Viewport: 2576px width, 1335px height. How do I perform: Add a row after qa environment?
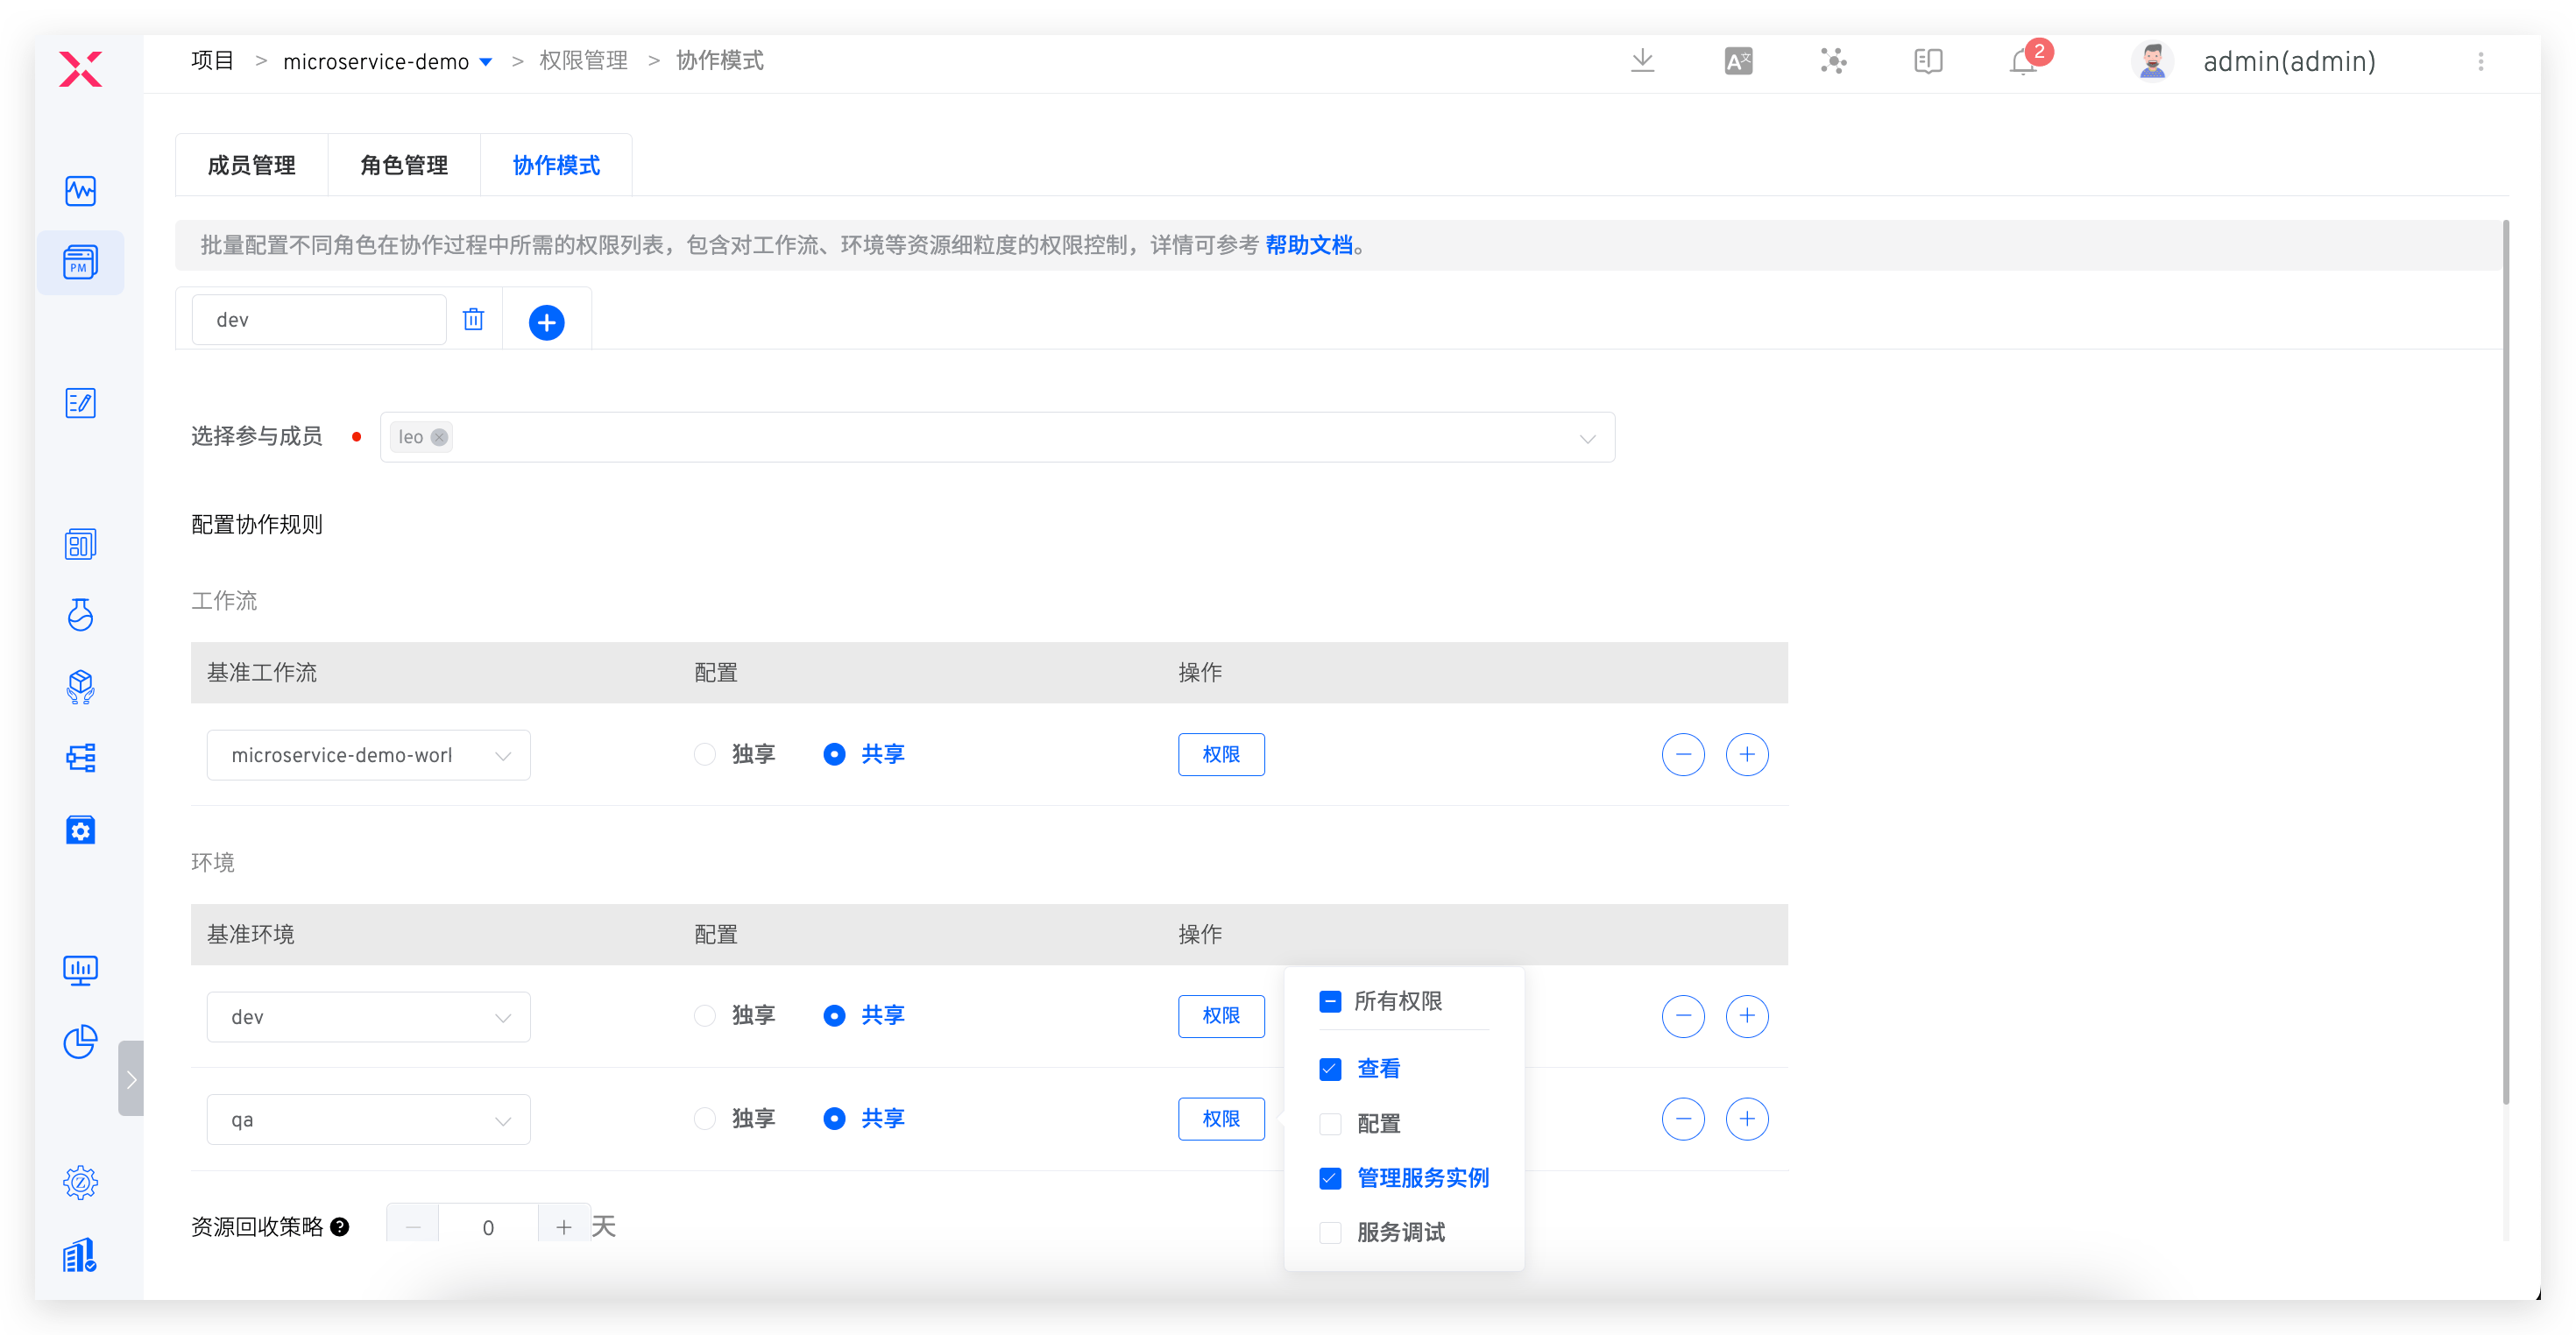pyautogui.click(x=1747, y=1118)
